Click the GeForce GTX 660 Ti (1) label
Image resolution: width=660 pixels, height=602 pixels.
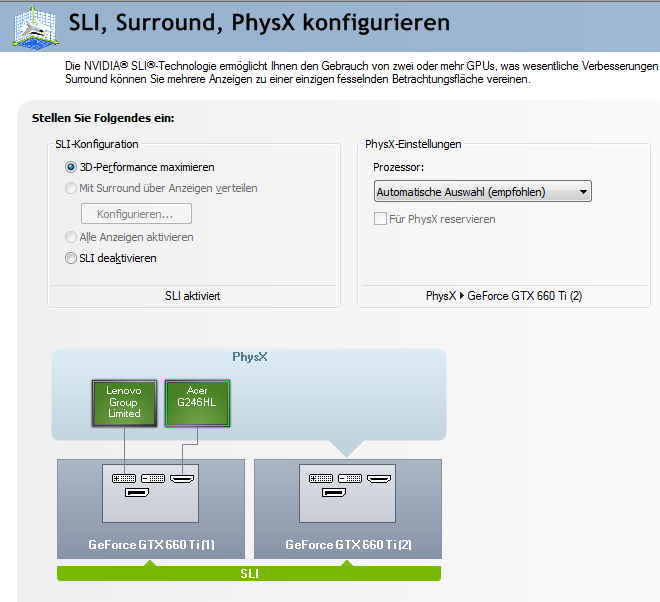coord(152,545)
